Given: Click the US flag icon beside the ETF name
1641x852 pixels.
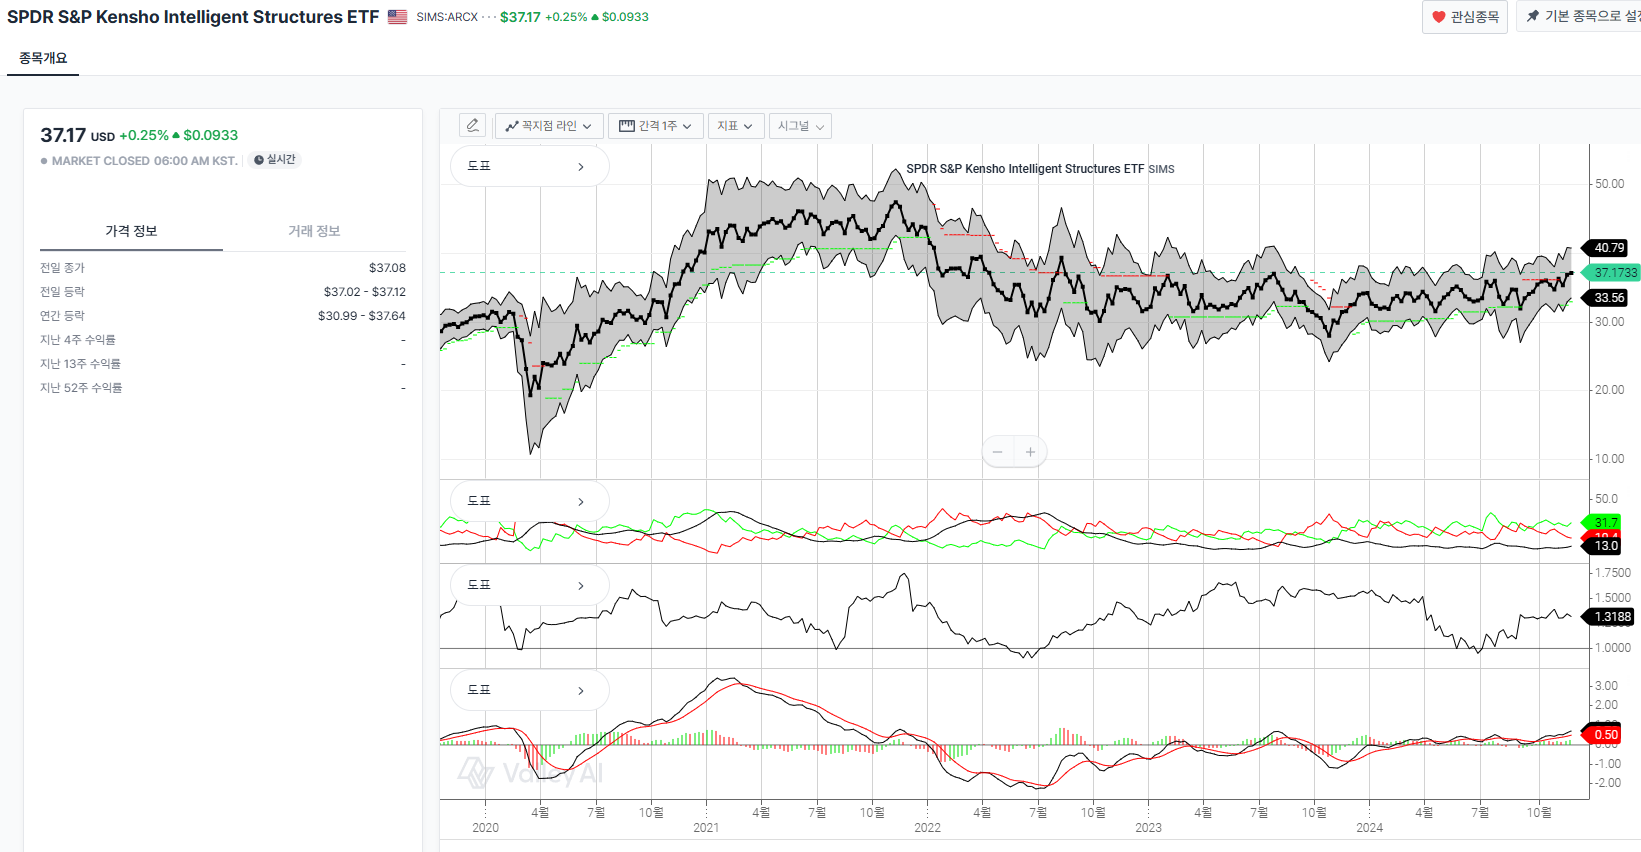Looking at the screenshot, I should point(397,17).
